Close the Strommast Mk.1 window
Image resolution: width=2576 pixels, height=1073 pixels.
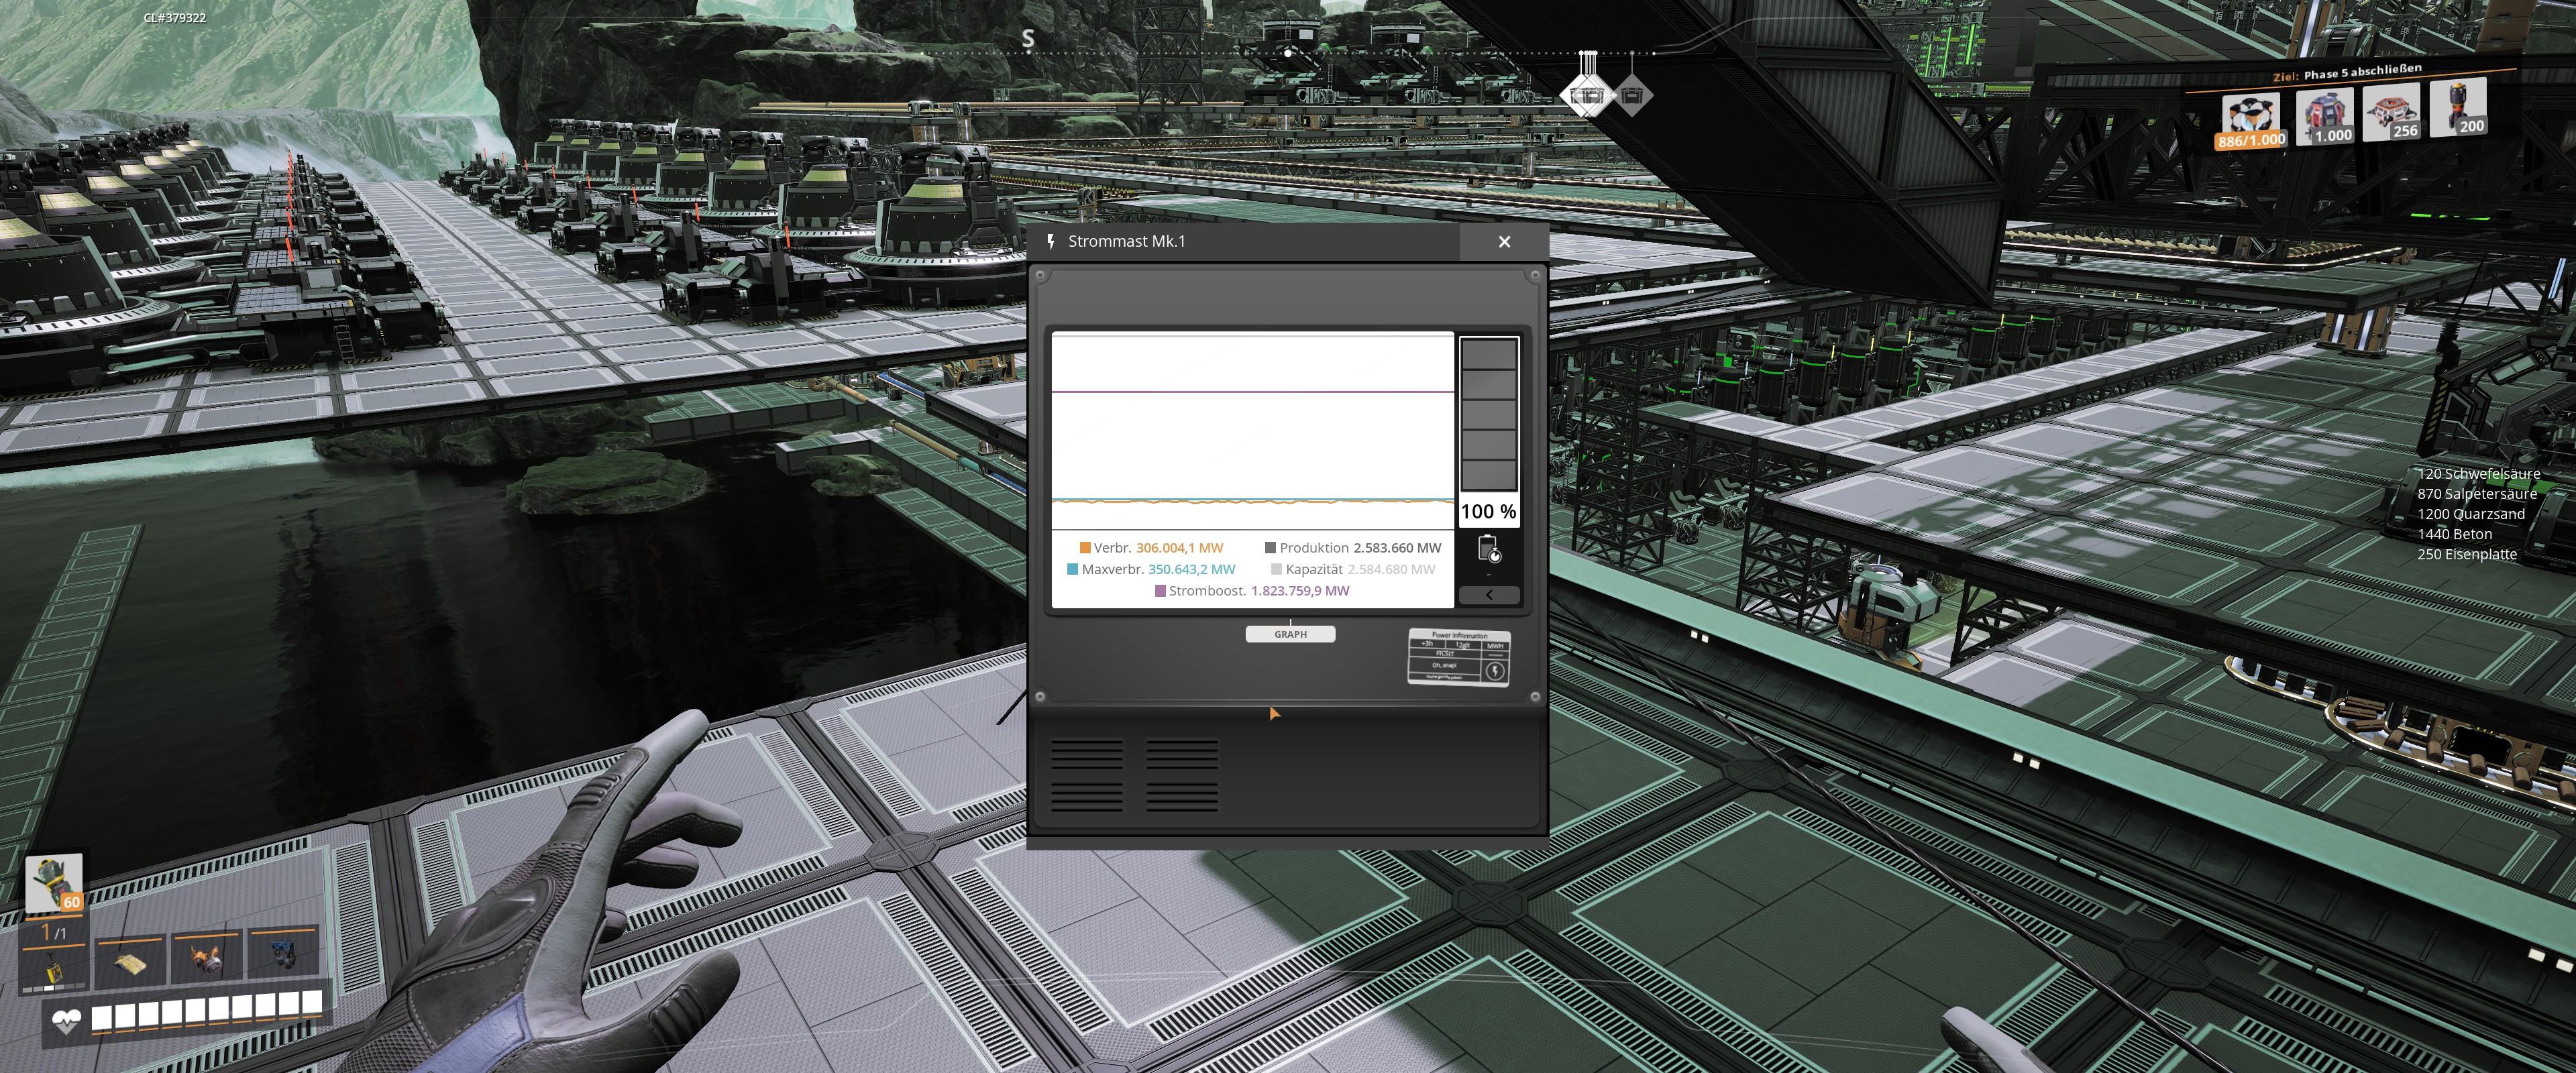[1504, 242]
